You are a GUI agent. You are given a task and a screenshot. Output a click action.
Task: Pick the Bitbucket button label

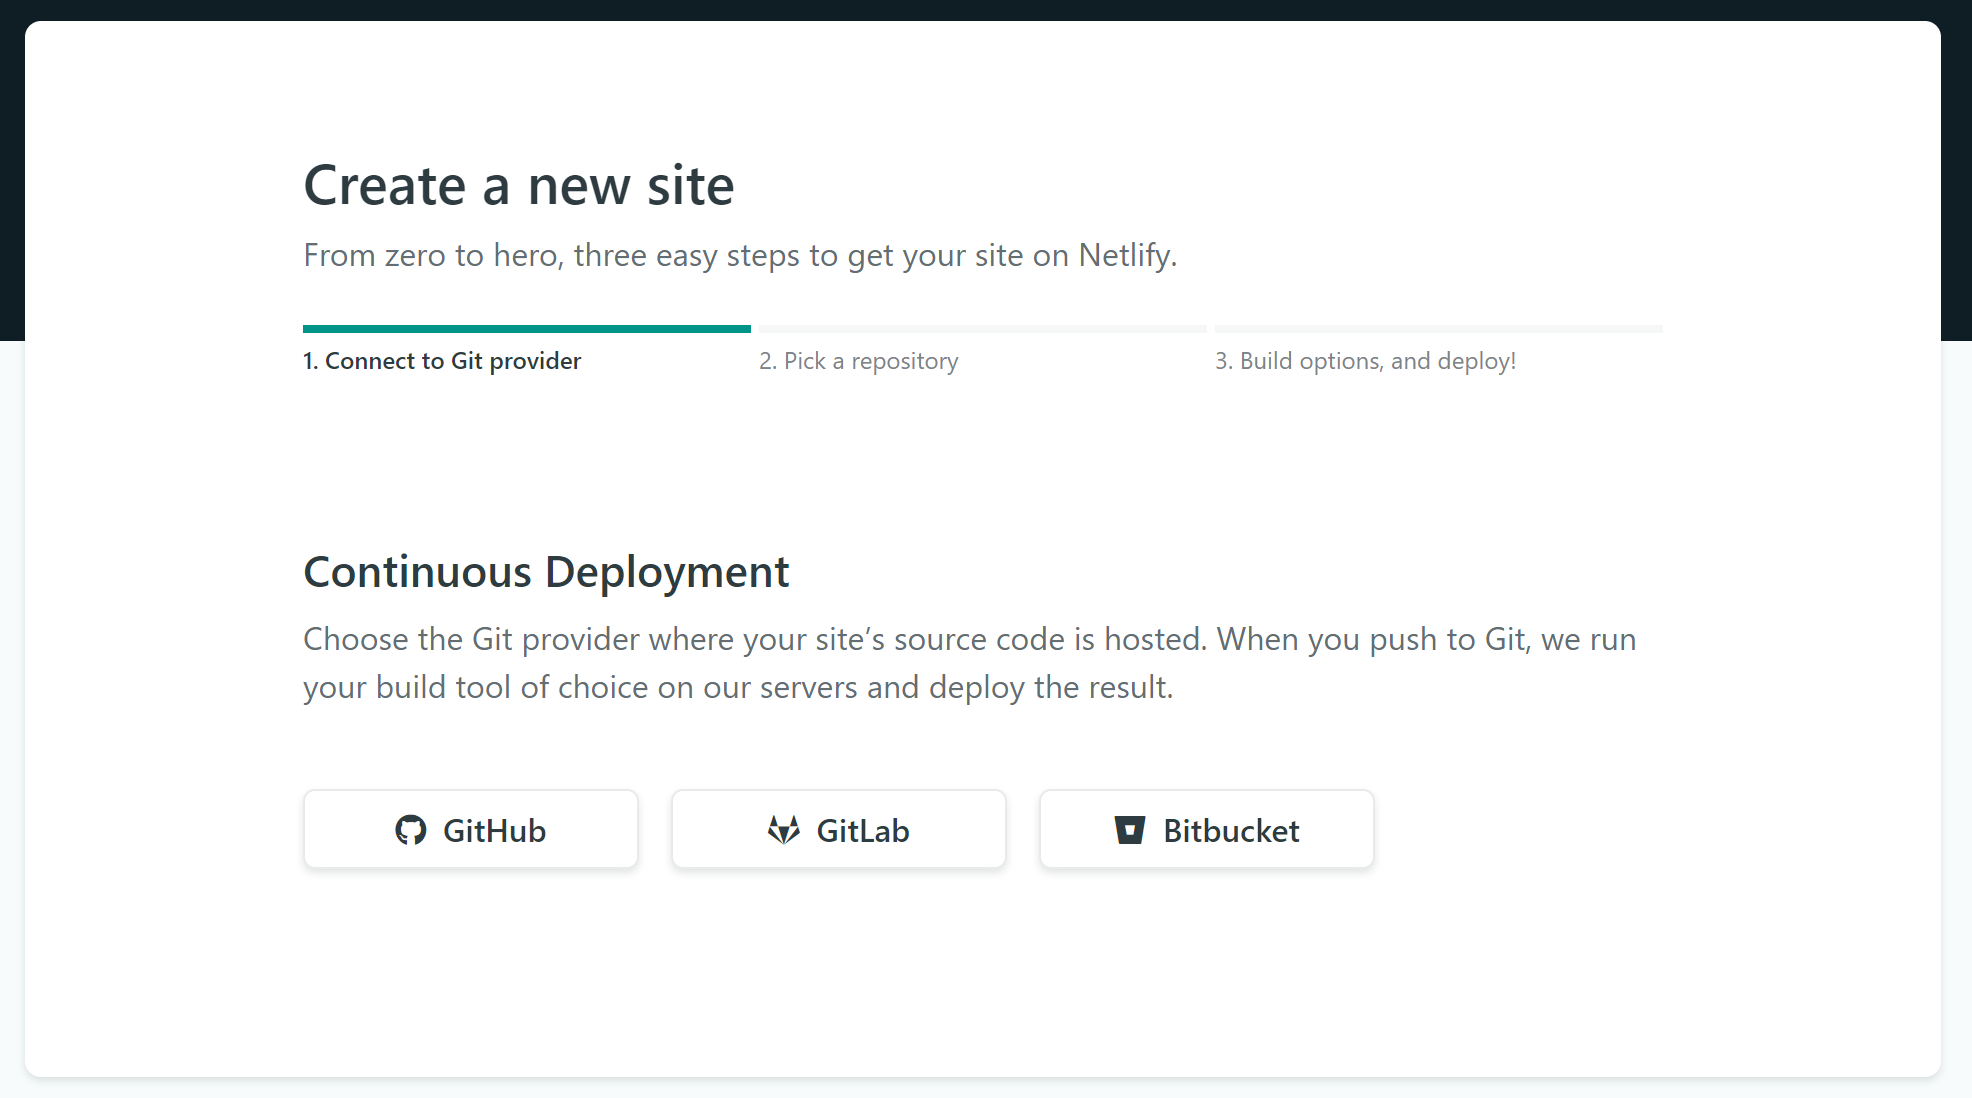1231,831
